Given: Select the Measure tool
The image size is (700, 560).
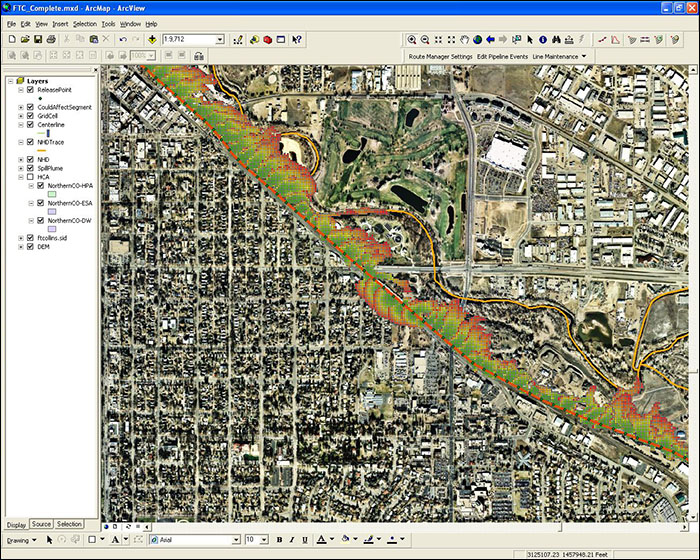Looking at the screenshot, I should (x=569, y=40).
